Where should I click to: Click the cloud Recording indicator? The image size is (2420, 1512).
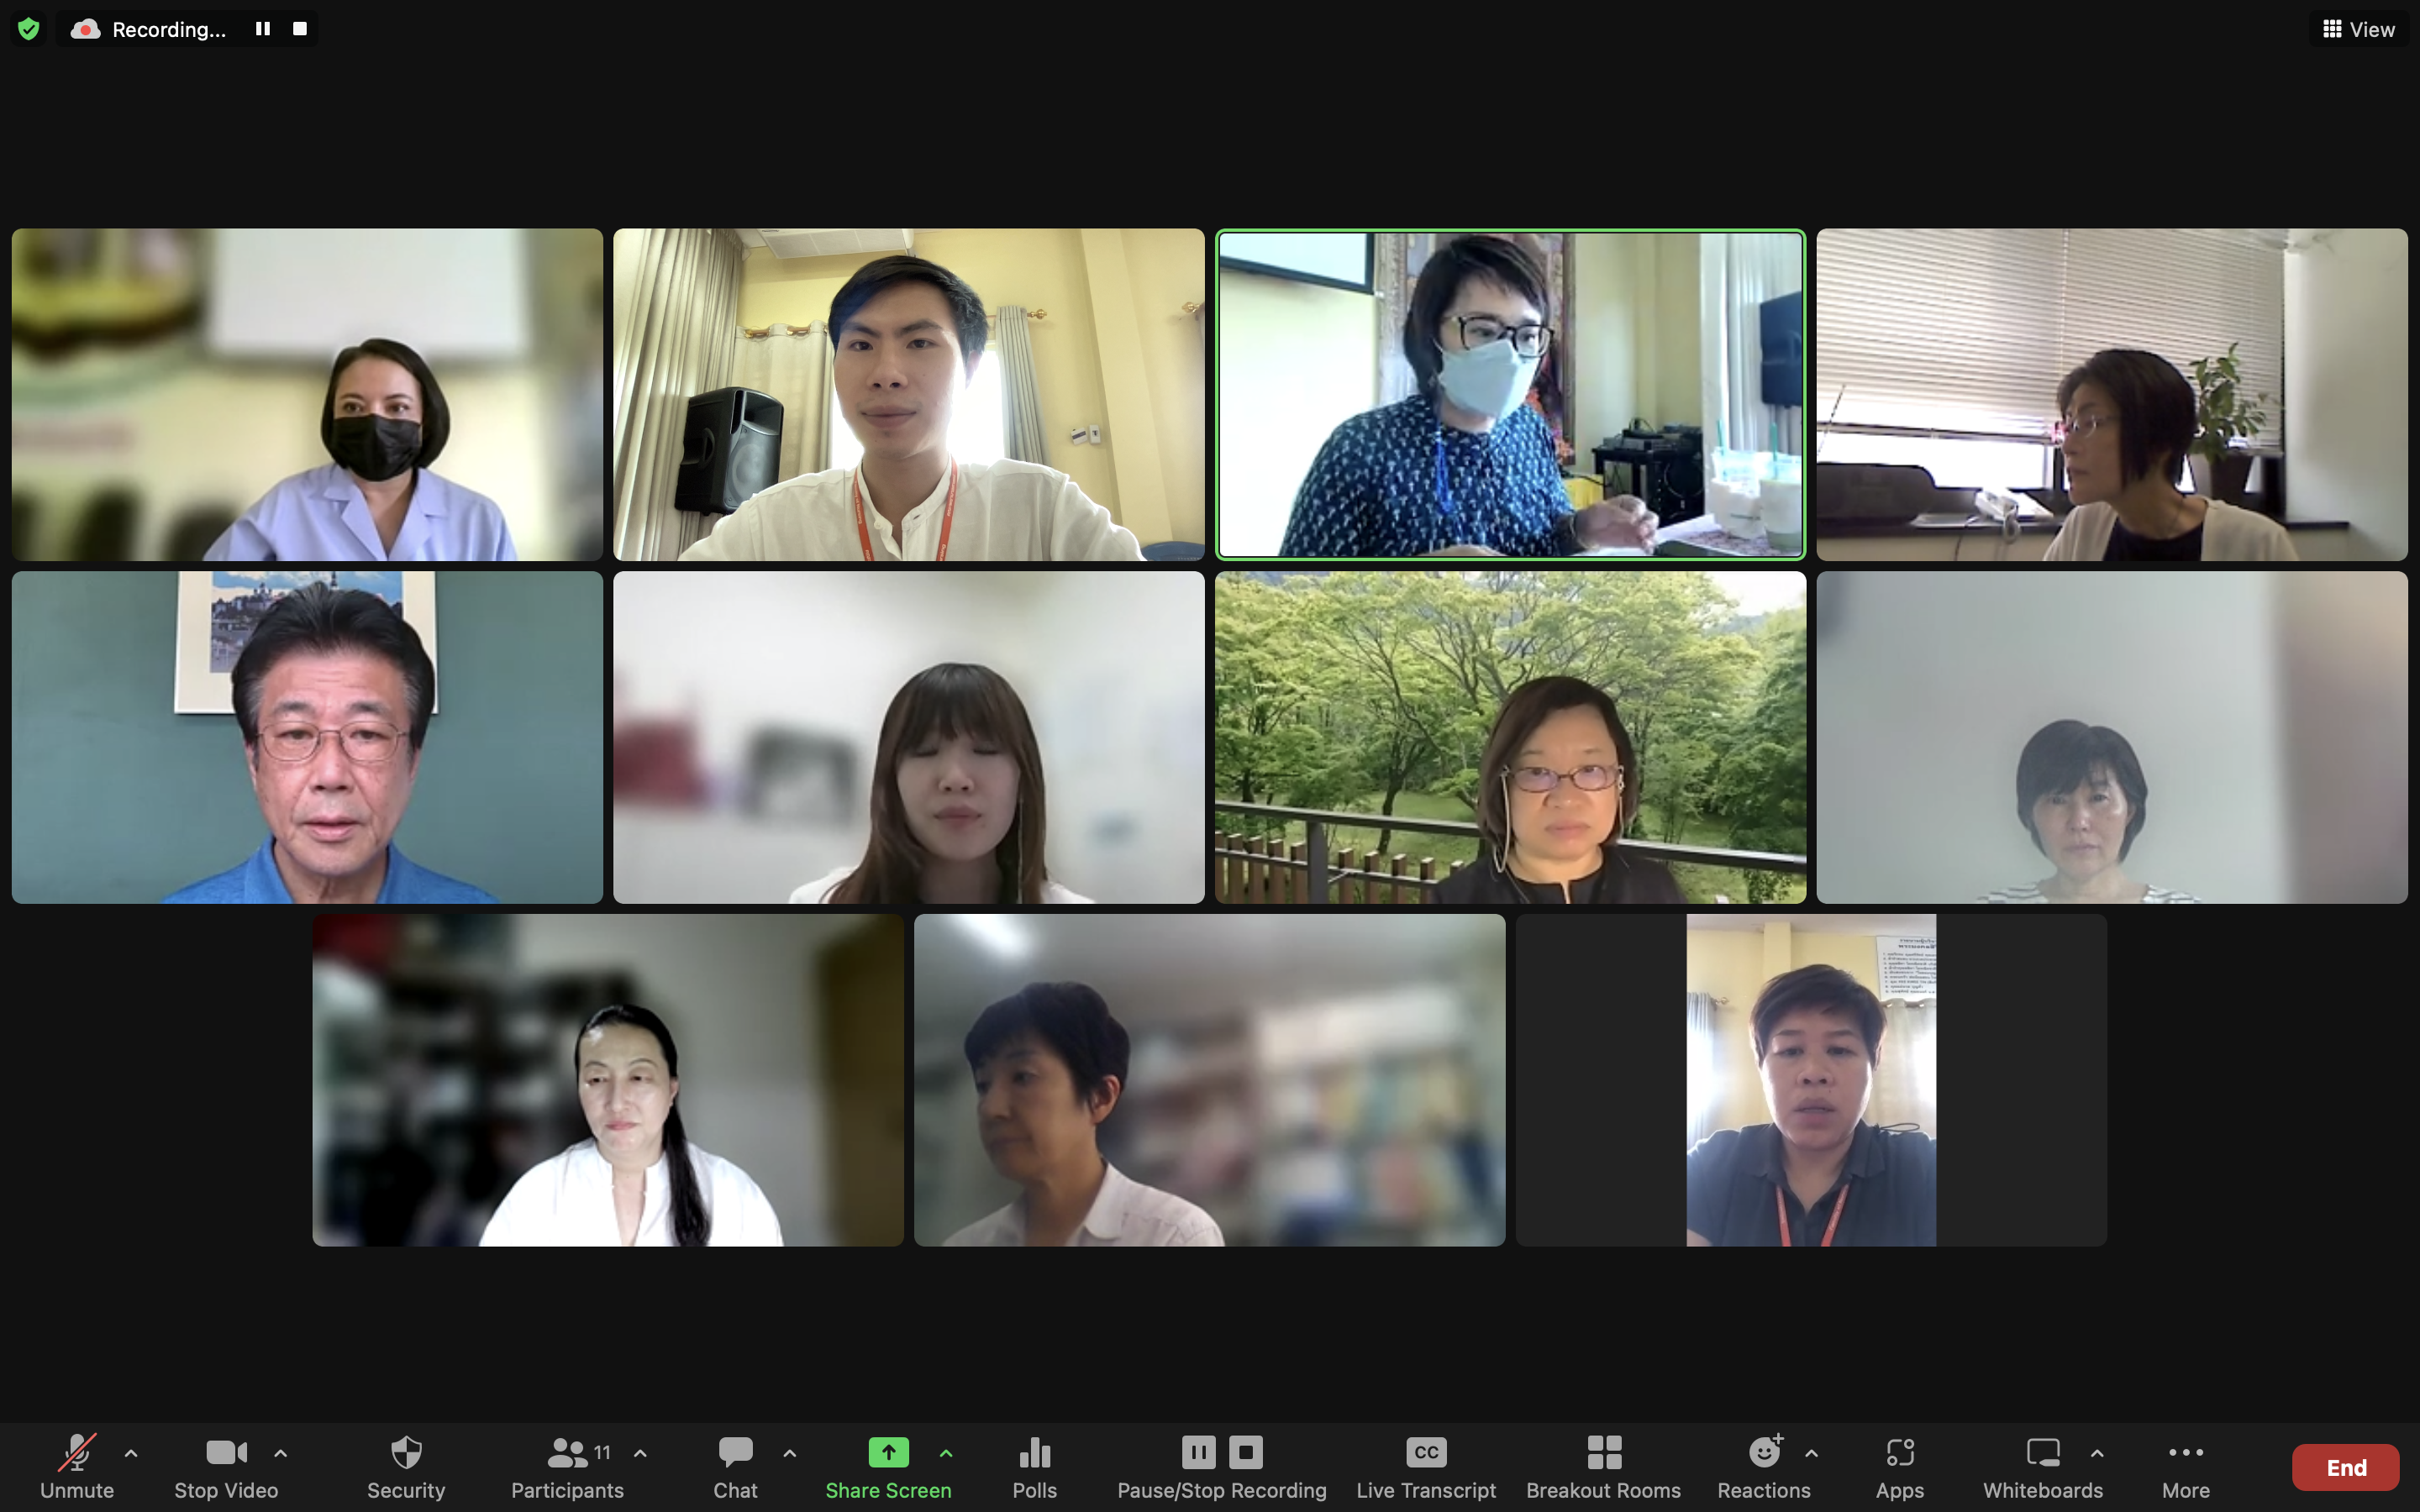tap(149, 29)
